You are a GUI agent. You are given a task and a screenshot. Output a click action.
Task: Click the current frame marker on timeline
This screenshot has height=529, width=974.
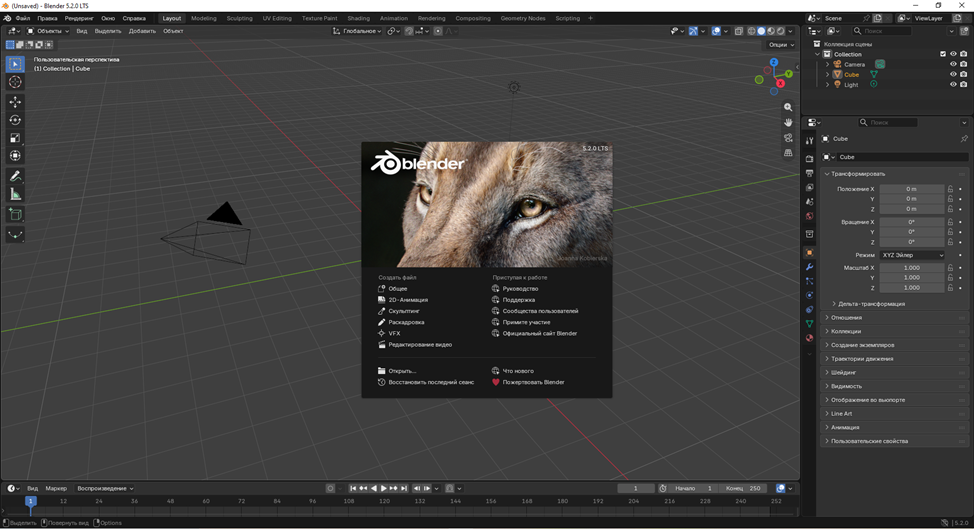[30, 500]
